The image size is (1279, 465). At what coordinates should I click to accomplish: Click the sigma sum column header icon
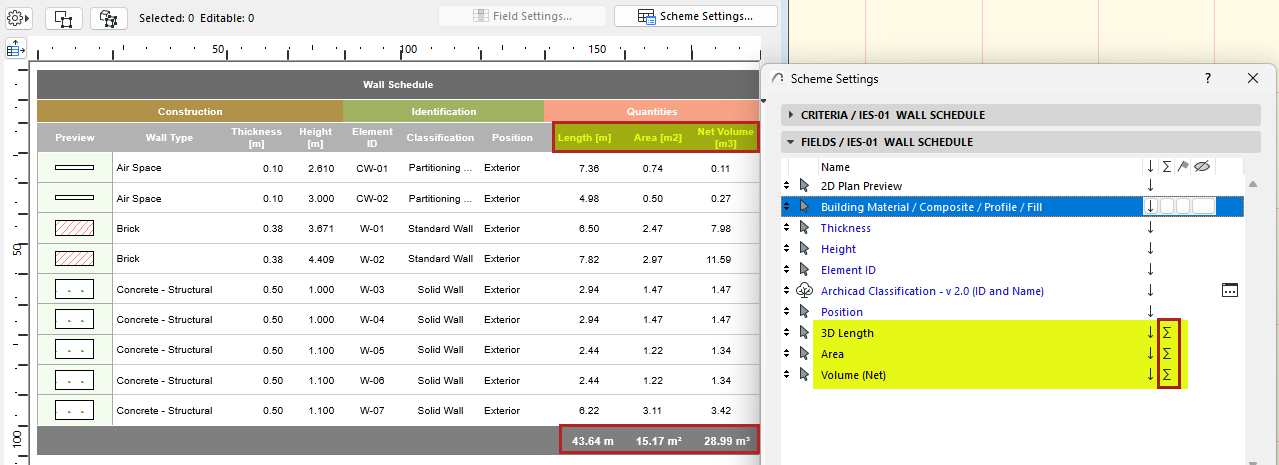(1167, 167)
